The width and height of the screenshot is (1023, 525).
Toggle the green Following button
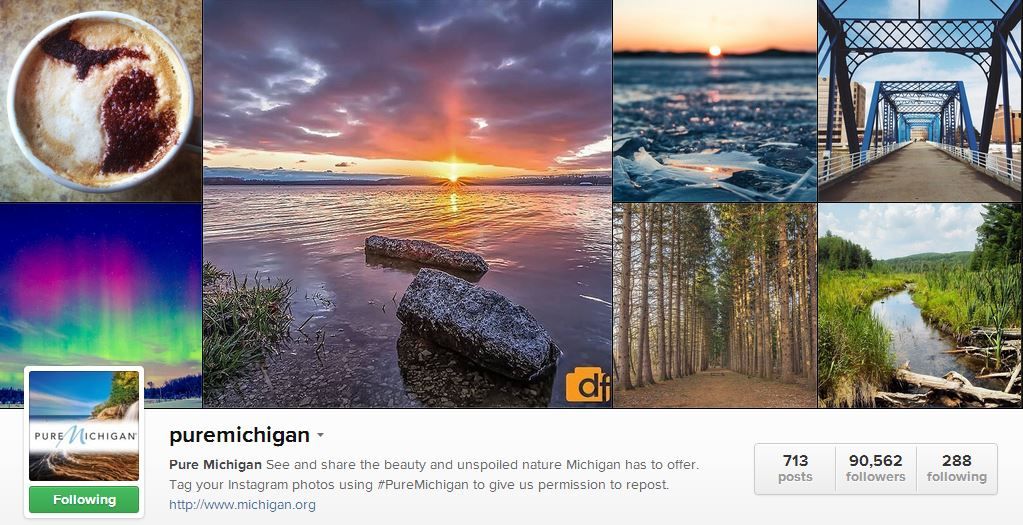(84, 500)
